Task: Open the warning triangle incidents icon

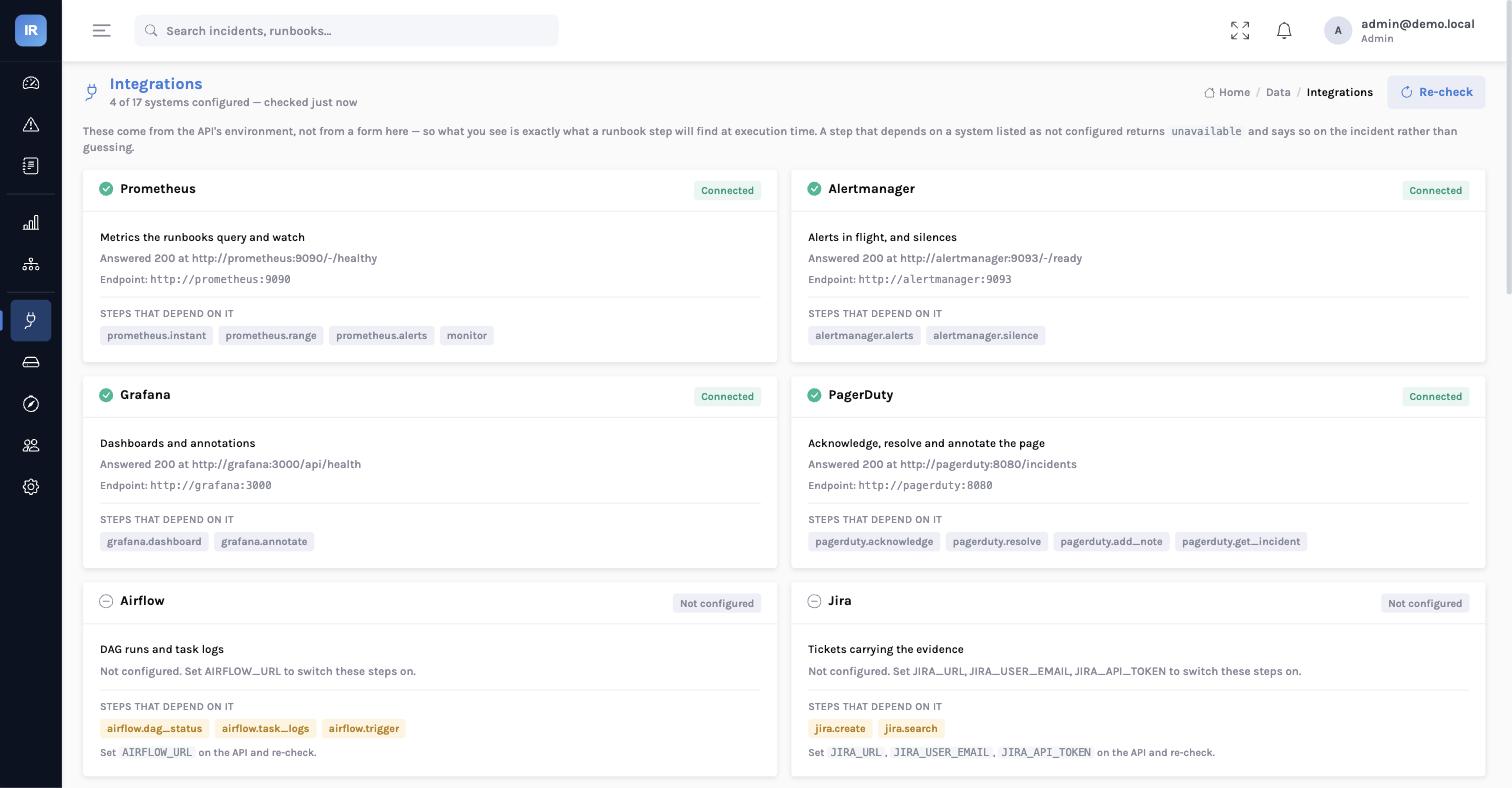Action: (x=31, y=125)
